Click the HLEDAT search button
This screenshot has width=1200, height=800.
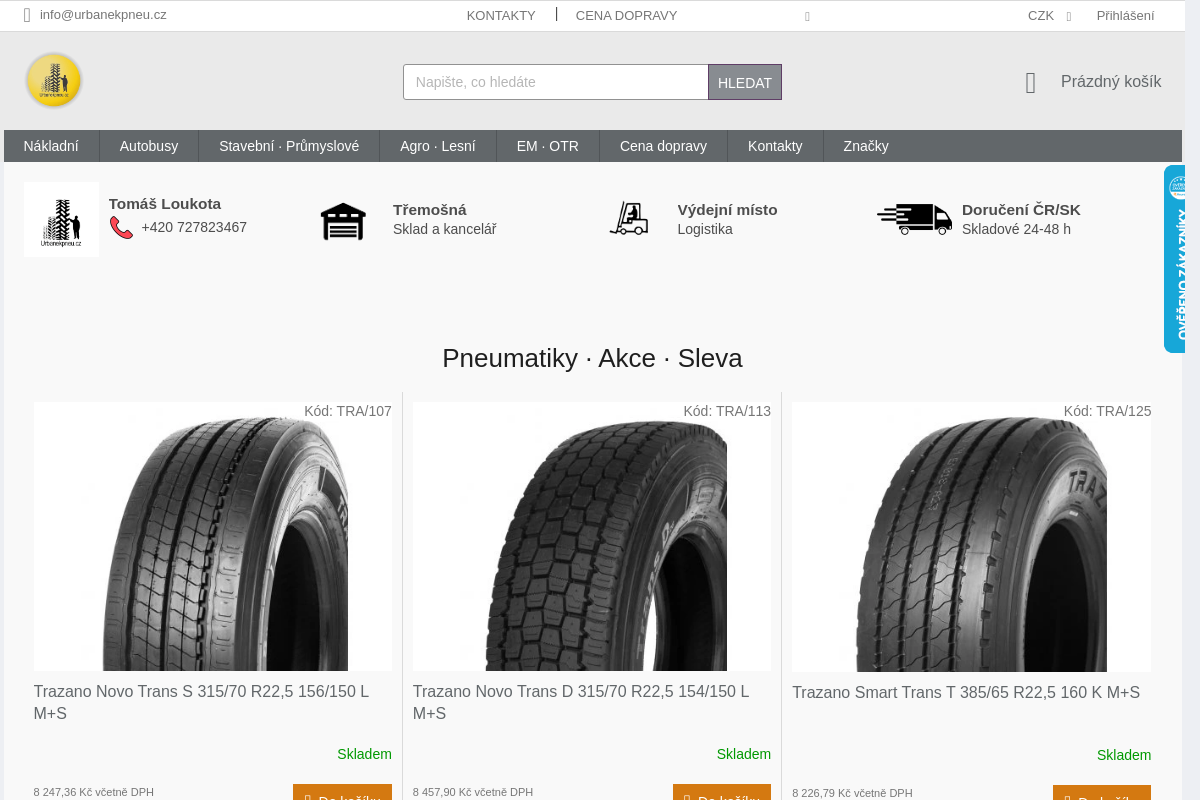click(745, 82)
